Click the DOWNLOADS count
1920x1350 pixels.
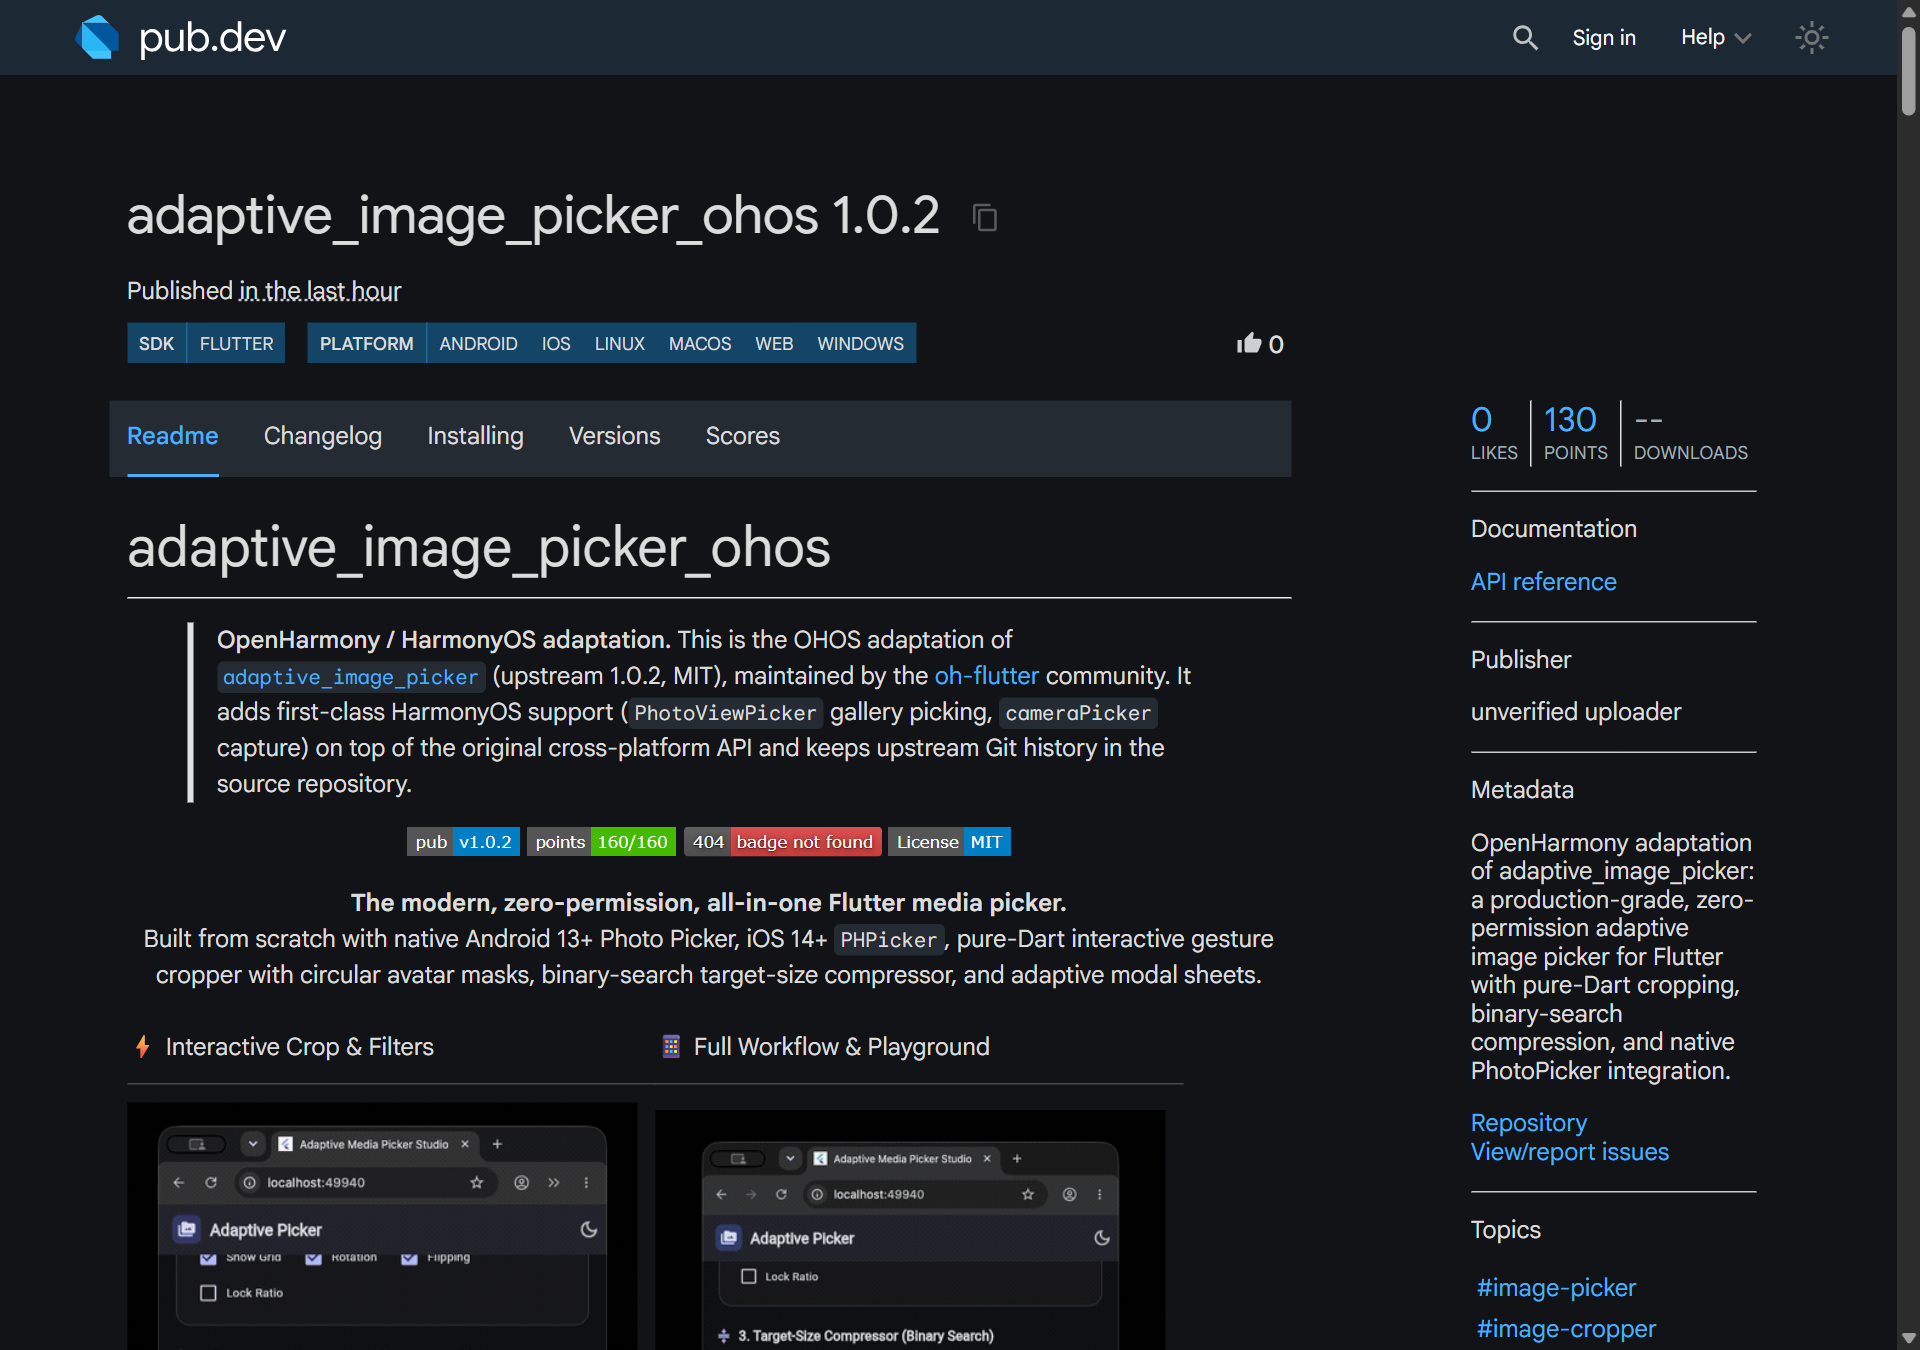pos(1691,433)
